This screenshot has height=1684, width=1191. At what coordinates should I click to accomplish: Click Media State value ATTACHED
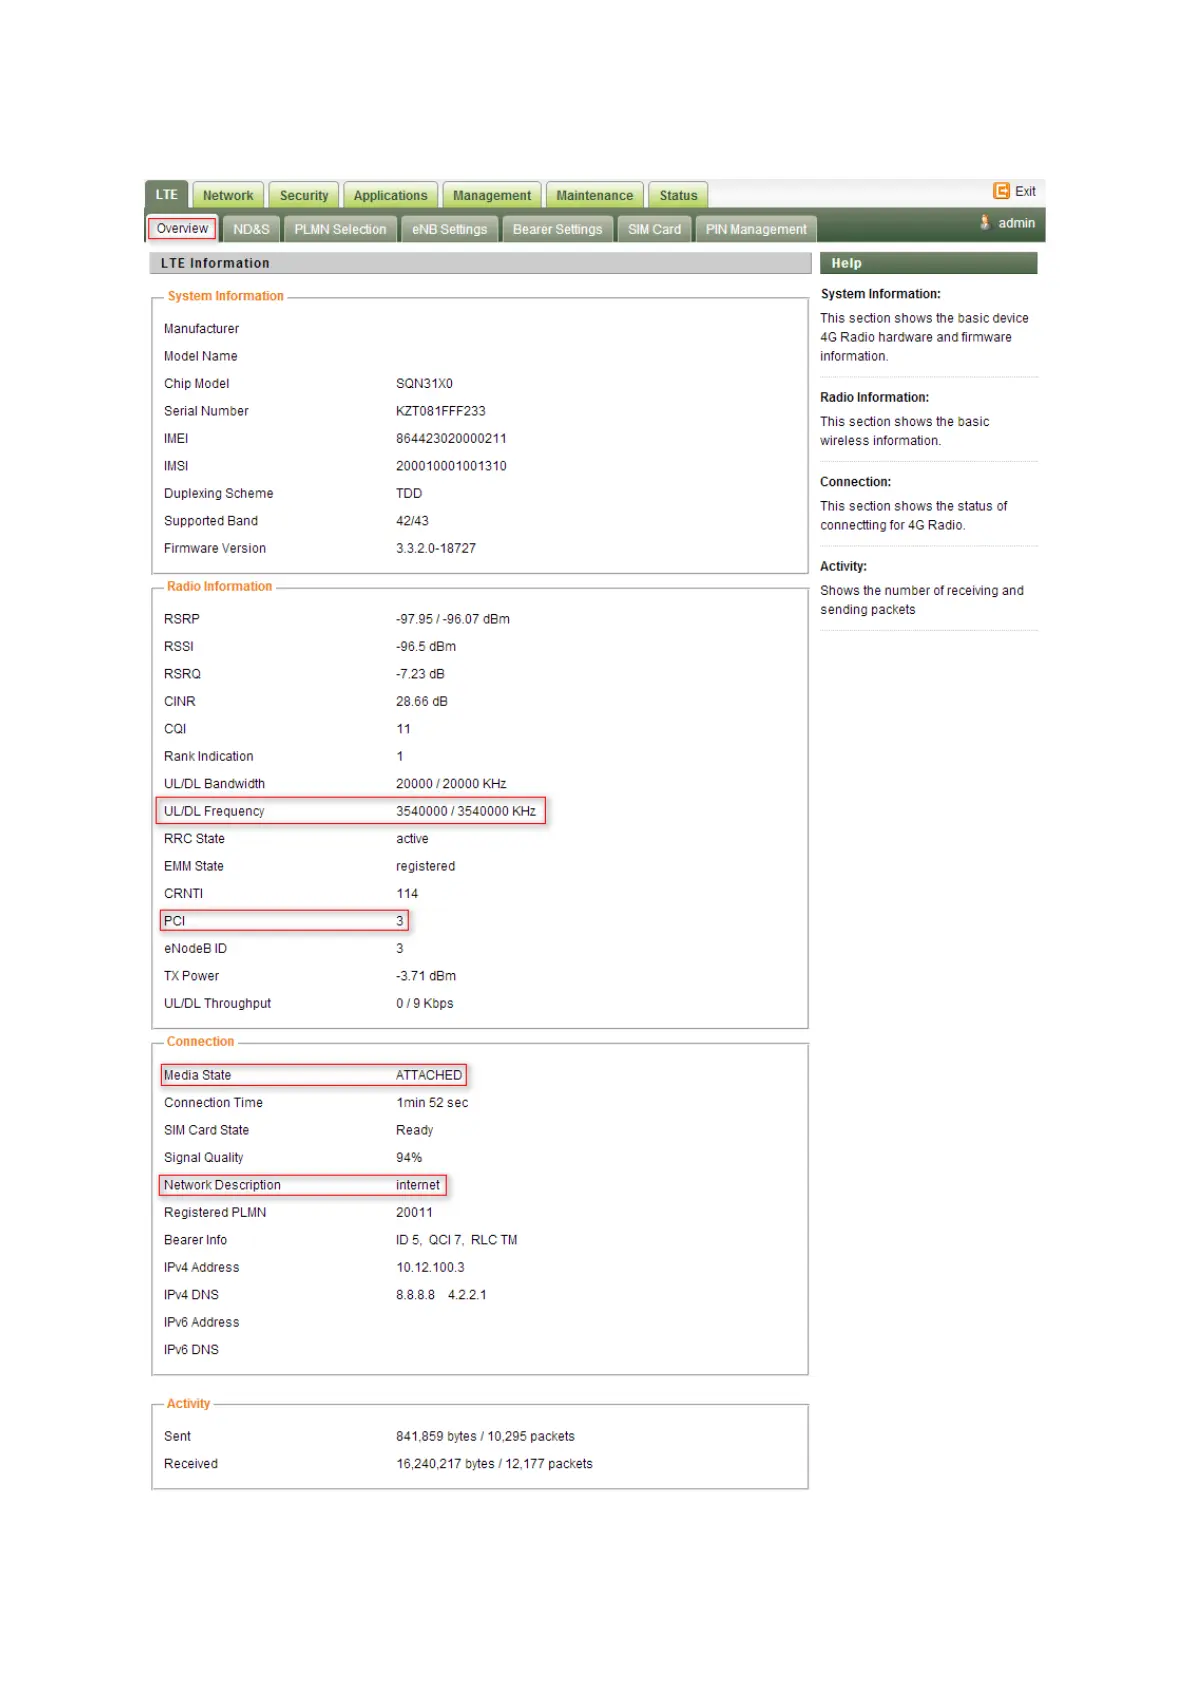click(x=429, y=1075)
